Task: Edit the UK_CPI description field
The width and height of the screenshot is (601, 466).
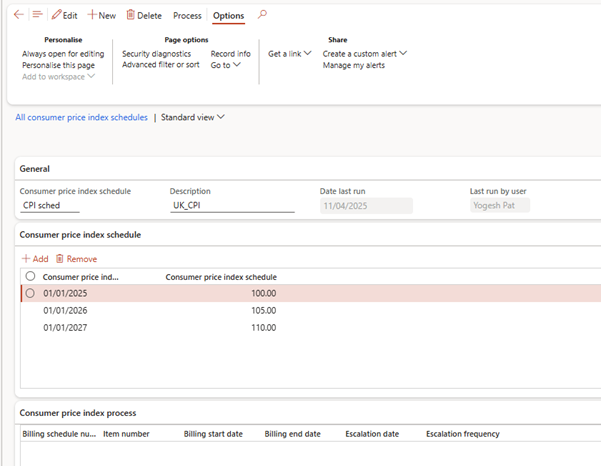Action: point(232,205)
